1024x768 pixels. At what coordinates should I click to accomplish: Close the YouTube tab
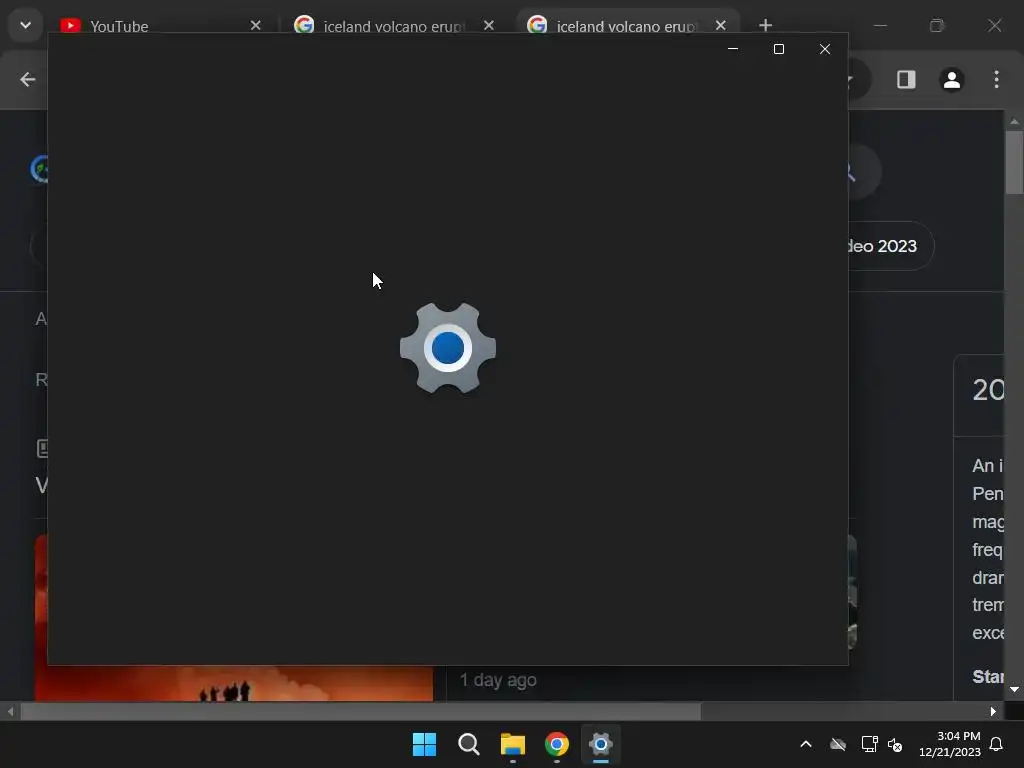255,25
